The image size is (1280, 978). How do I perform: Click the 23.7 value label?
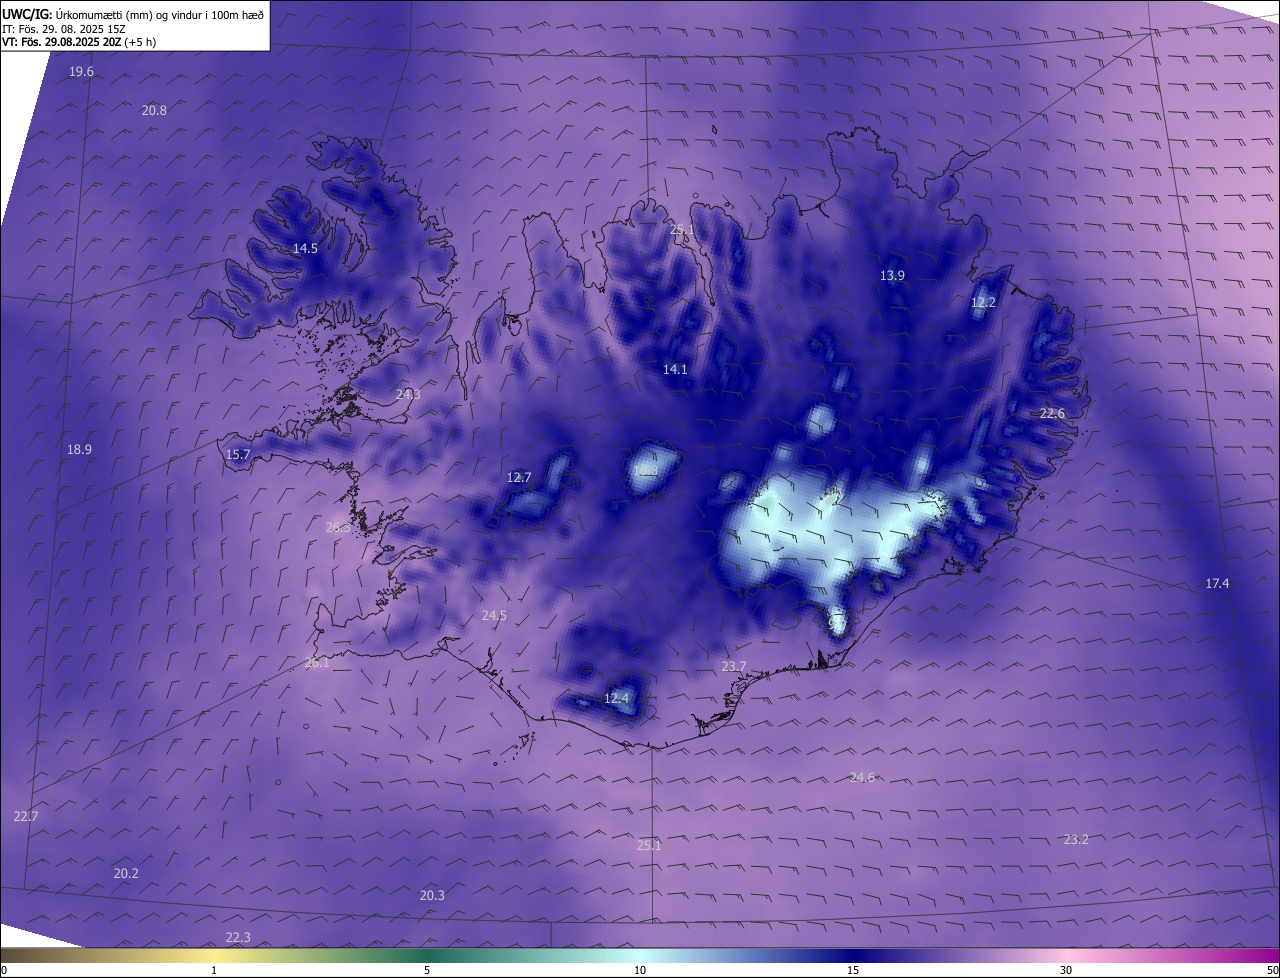click(x=734, y=667)
